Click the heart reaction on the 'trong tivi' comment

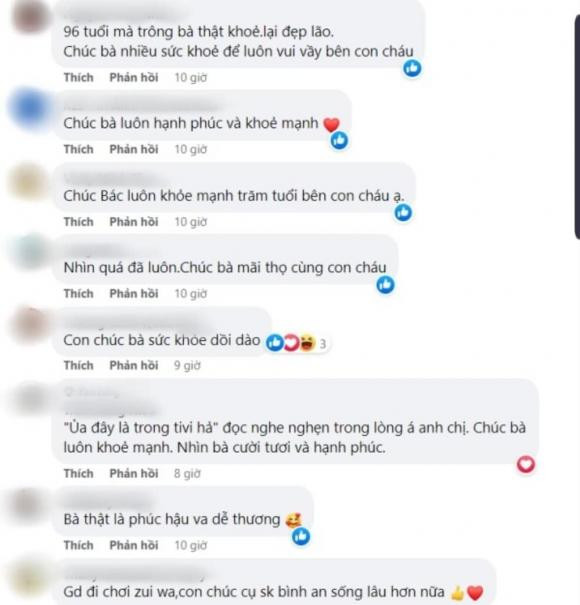pyautogui.click(x=526, y=464)
